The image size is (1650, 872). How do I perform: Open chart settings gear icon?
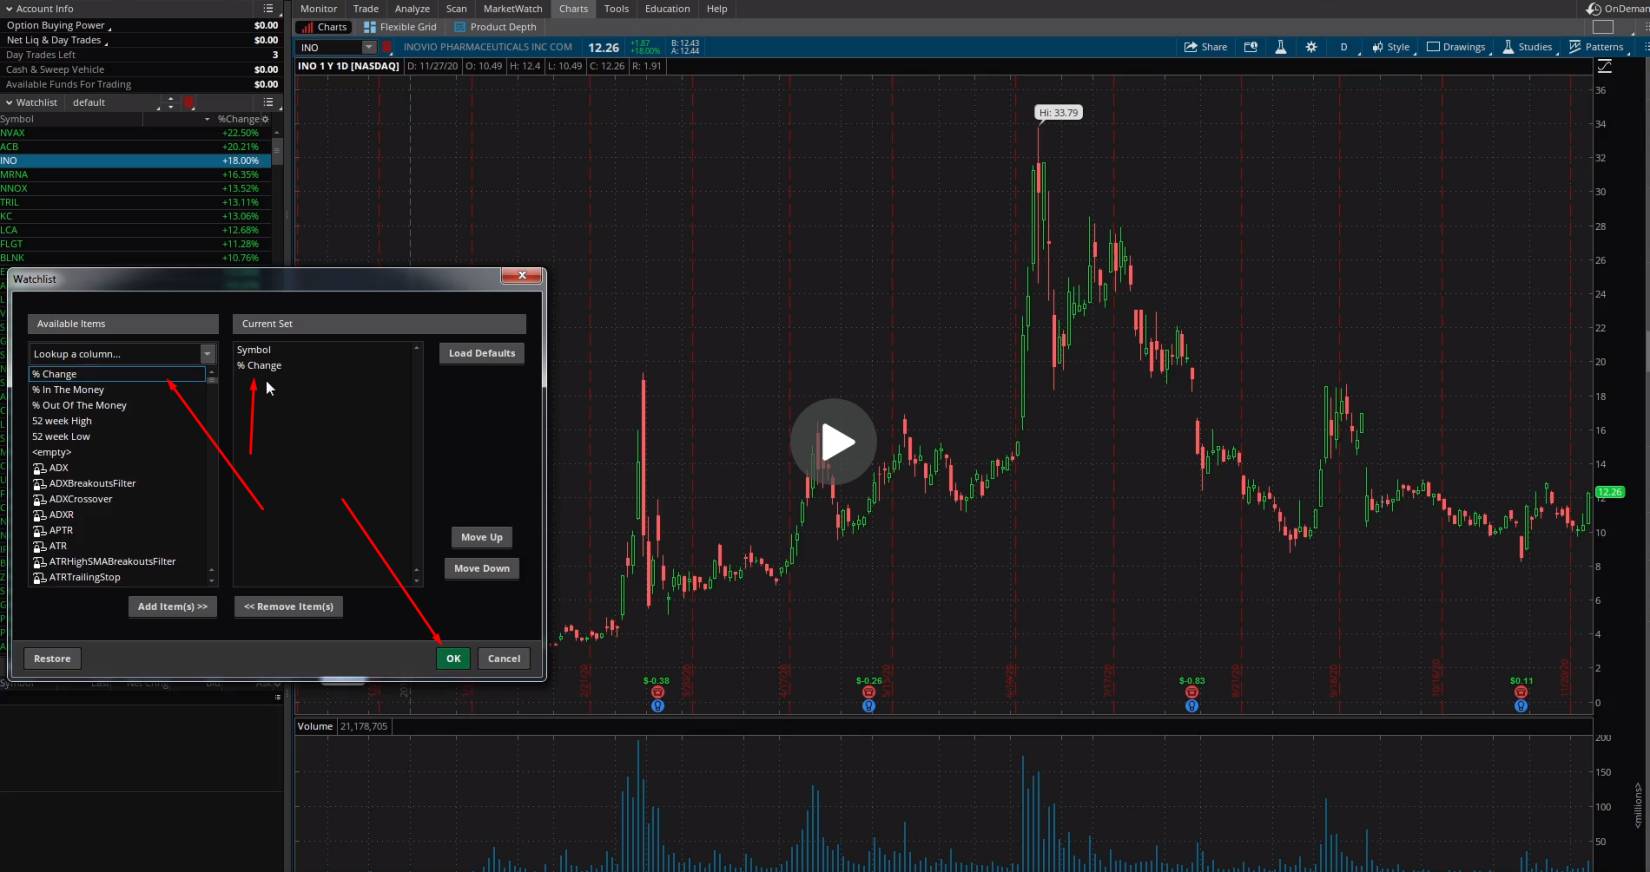[x=1311, y=47]
